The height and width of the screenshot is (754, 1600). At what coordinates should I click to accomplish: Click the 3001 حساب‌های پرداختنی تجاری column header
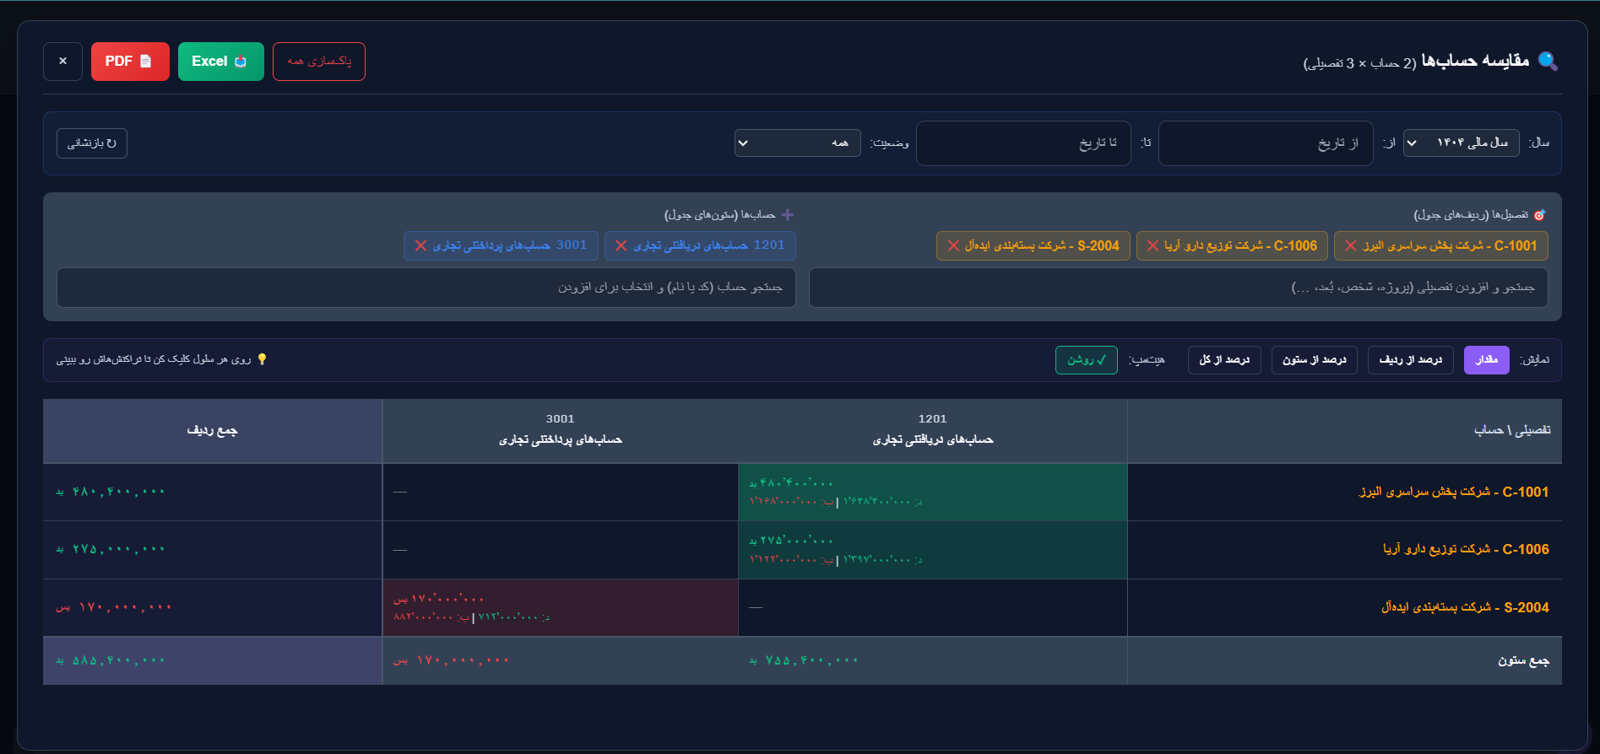[x=561, y=431]
